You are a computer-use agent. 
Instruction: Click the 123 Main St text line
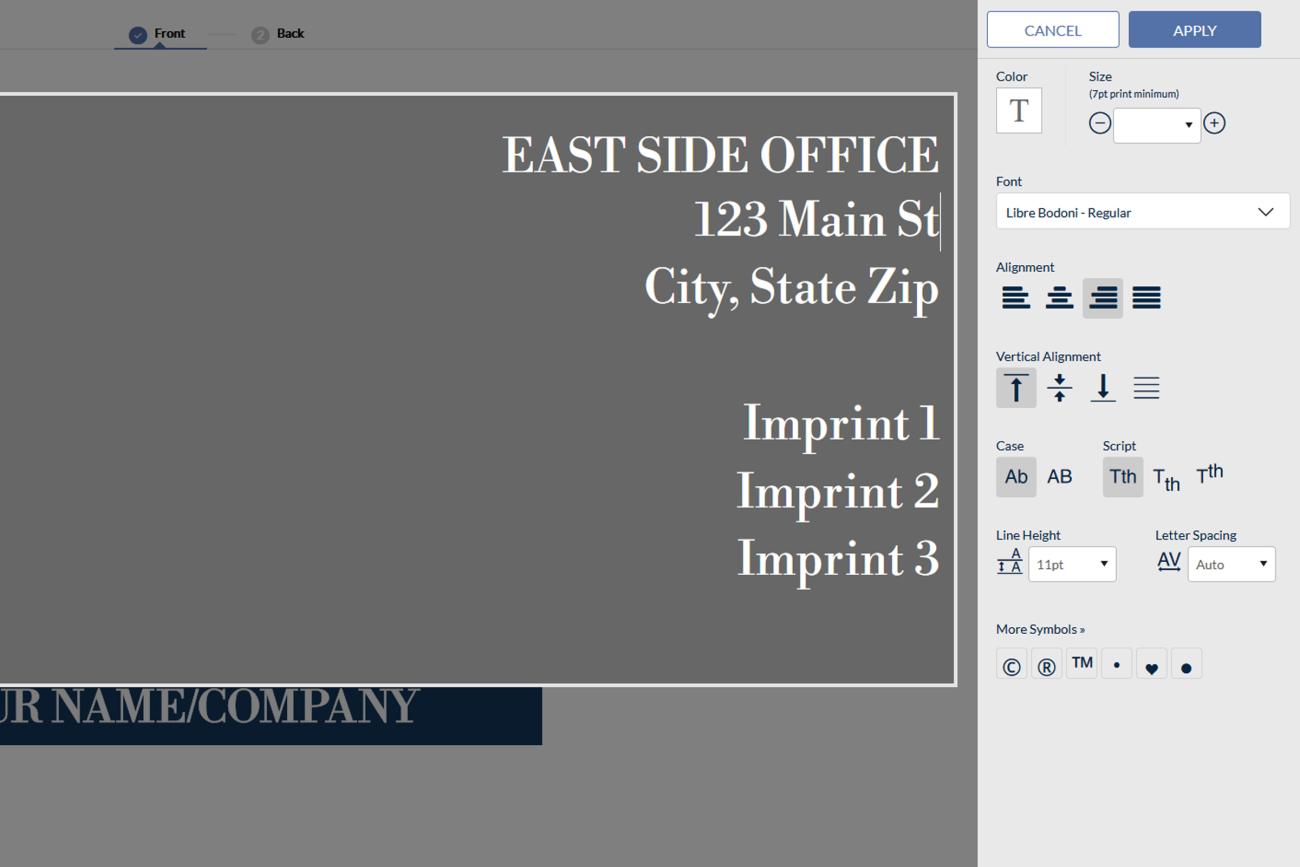(816, 220)
